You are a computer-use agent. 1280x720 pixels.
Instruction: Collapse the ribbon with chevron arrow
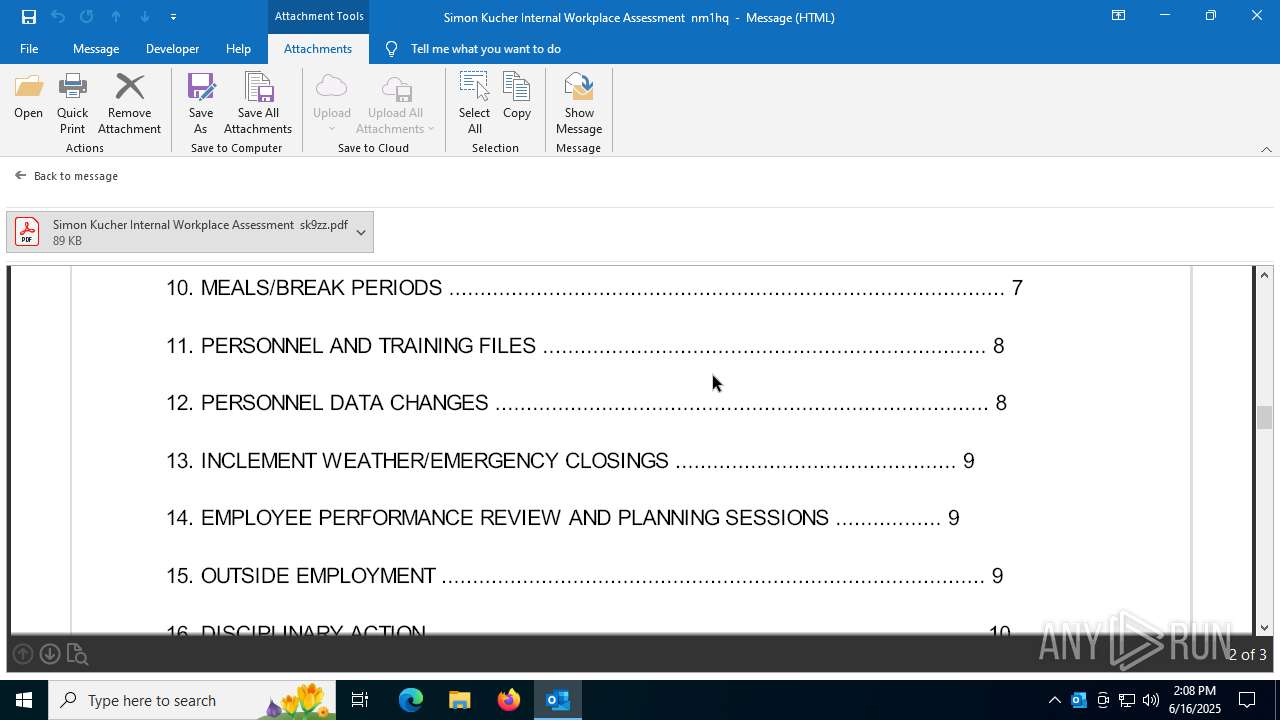click(x=1266, y=149)
